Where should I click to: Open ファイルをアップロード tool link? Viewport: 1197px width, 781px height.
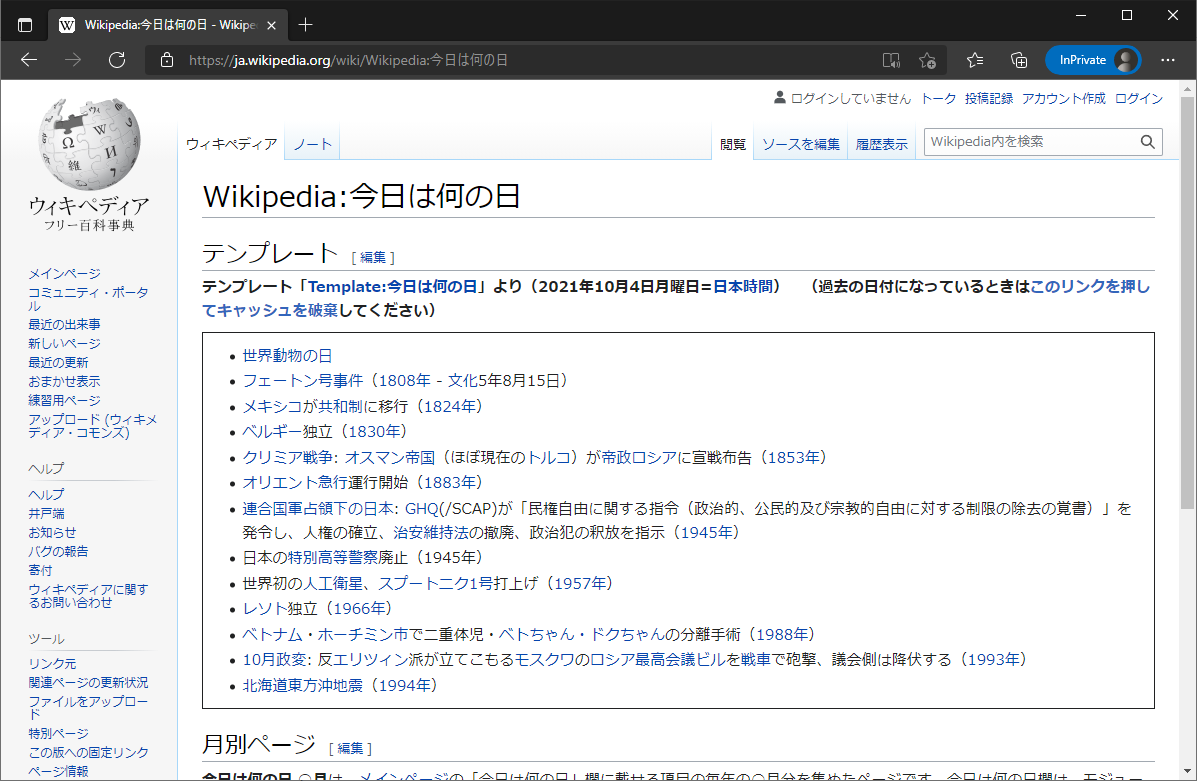(x=88, y=708)
